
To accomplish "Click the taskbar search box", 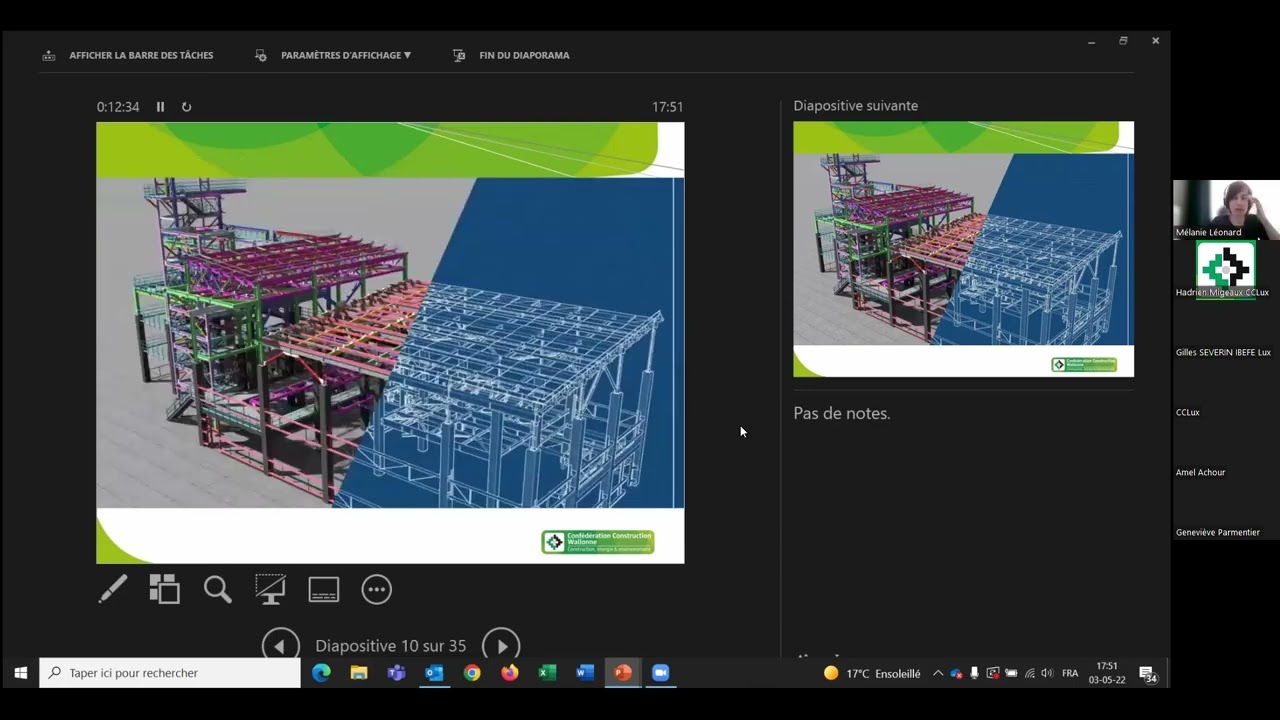I will [170, 673].
